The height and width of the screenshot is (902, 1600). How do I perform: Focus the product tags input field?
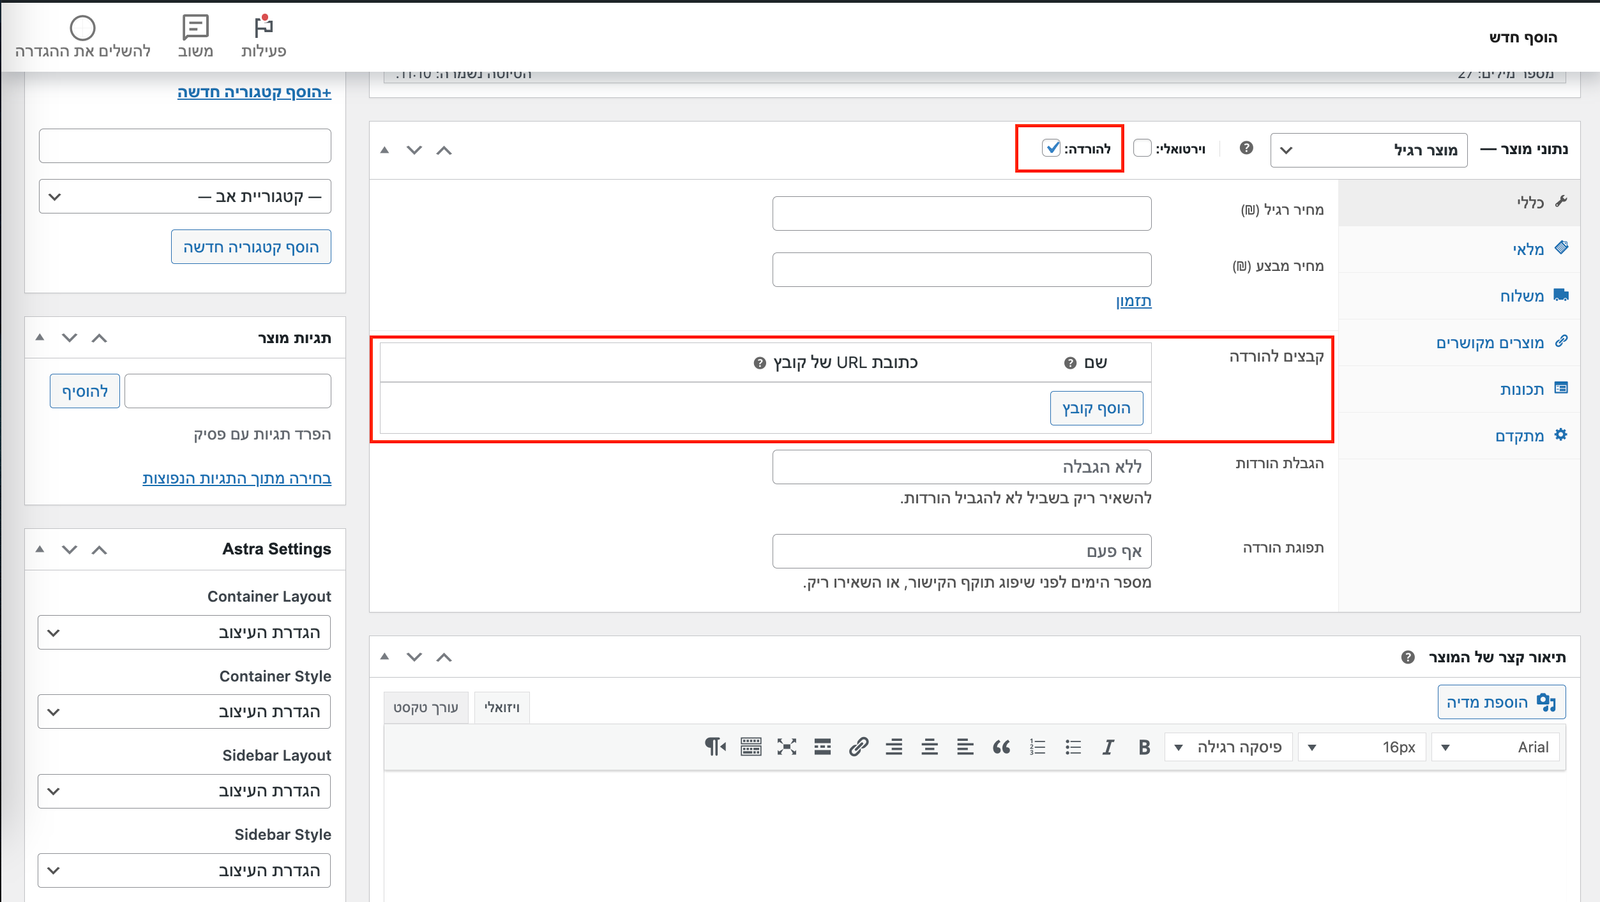tap(228, 391)
